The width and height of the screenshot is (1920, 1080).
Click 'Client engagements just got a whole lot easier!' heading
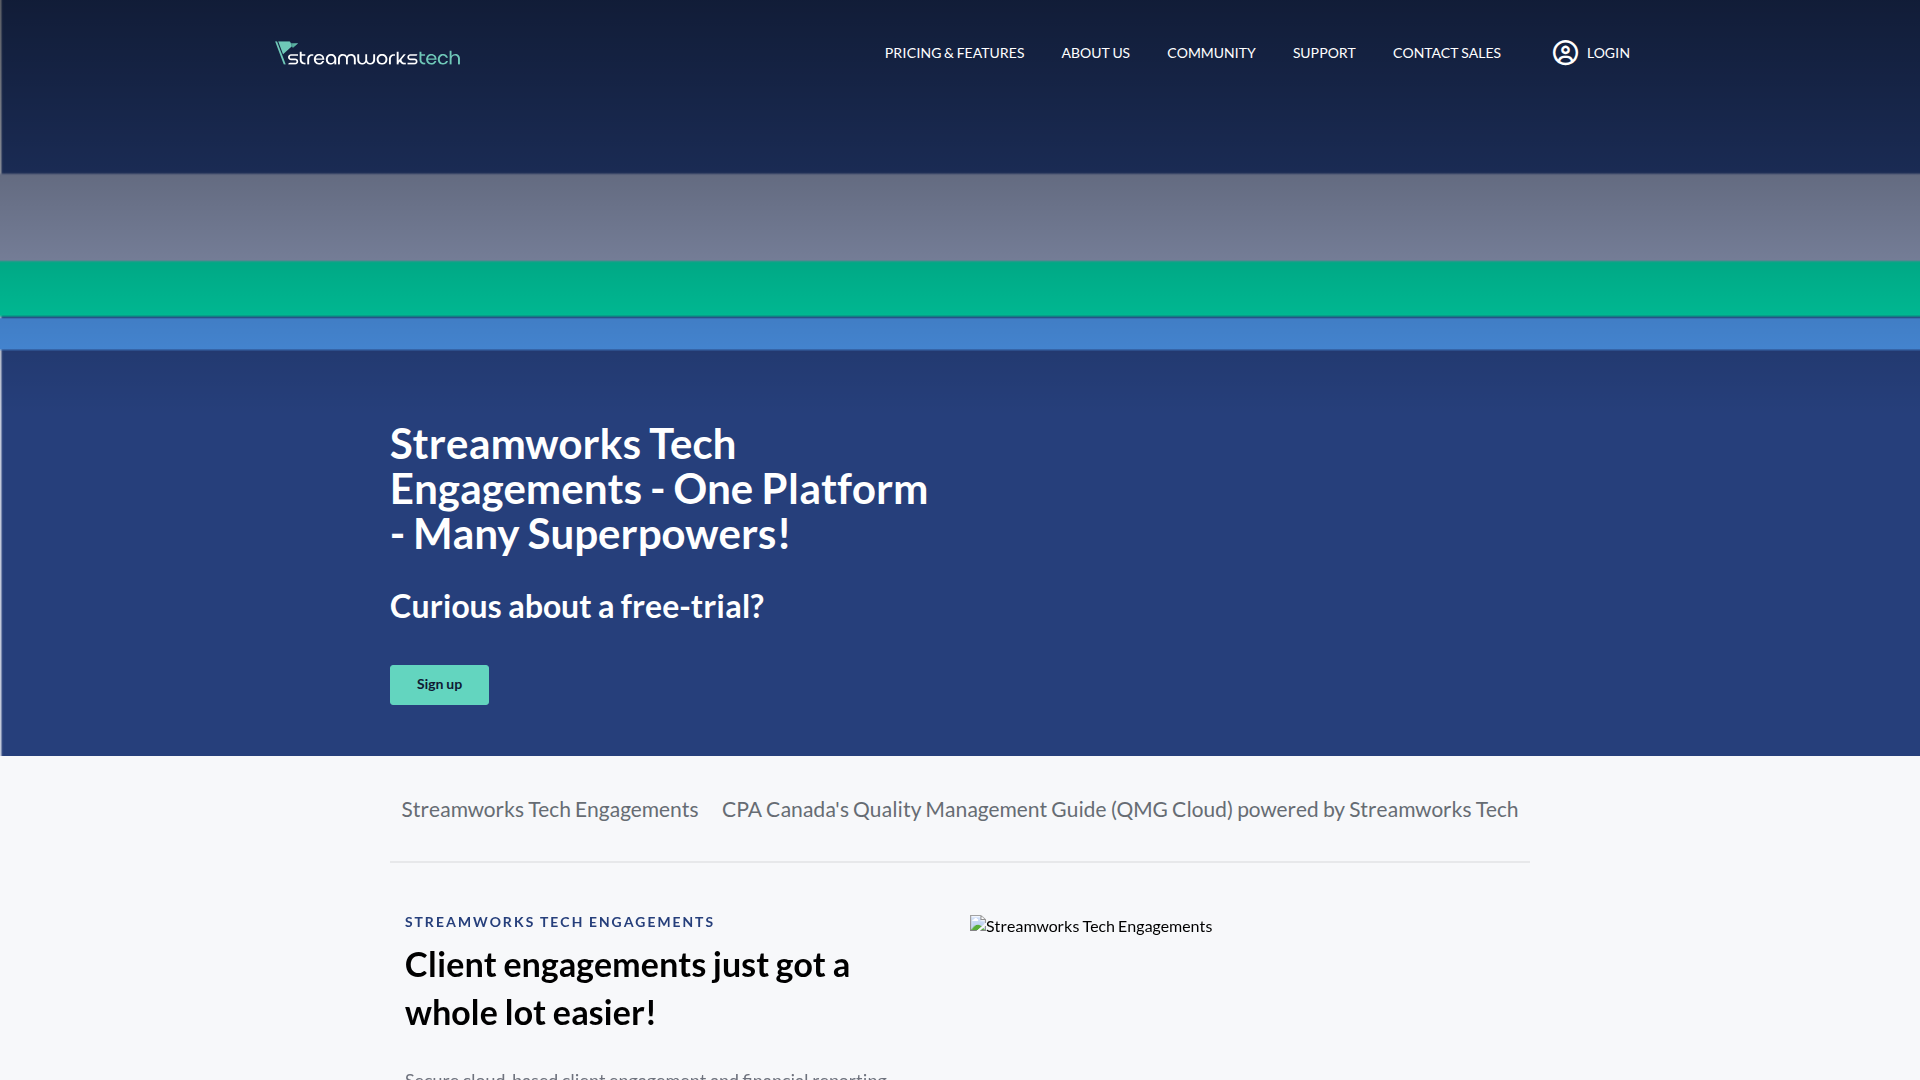(627, 989)
